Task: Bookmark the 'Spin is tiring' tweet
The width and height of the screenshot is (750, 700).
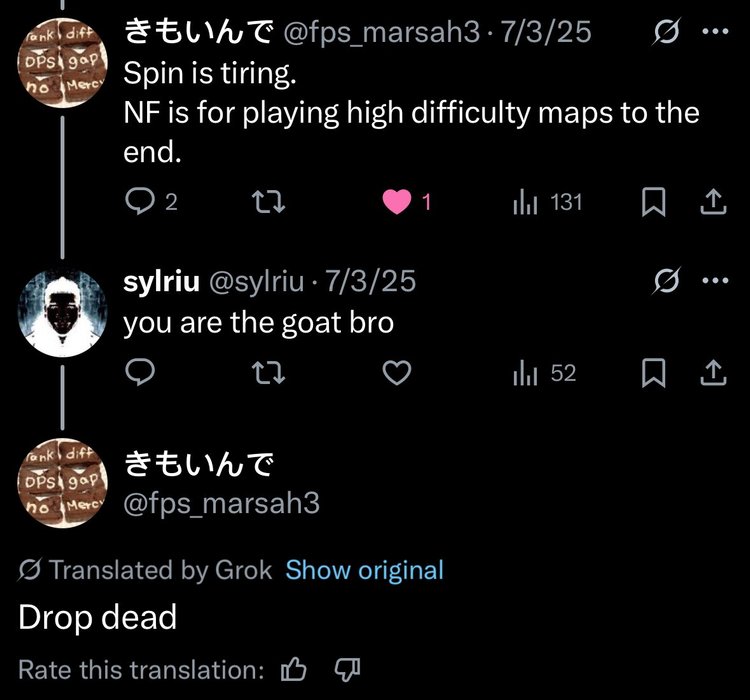Action: 653,202
